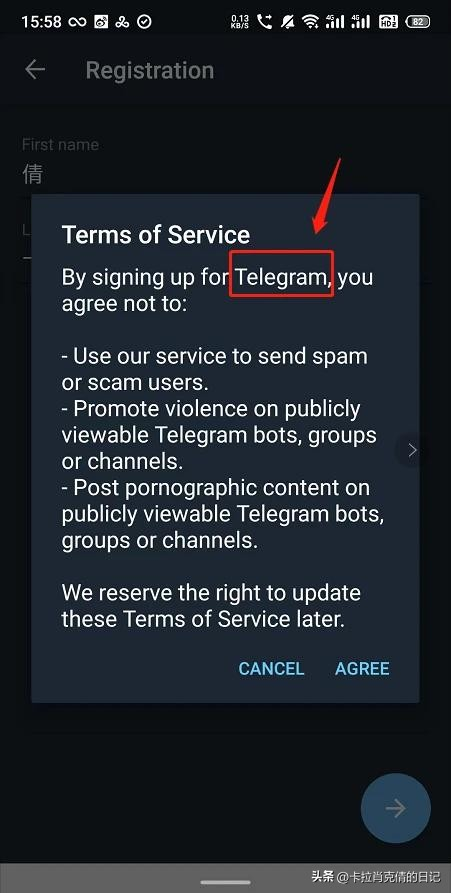Tap the Weibo icon in the status bar
This screenshot has width=451, height=893.
101,22
